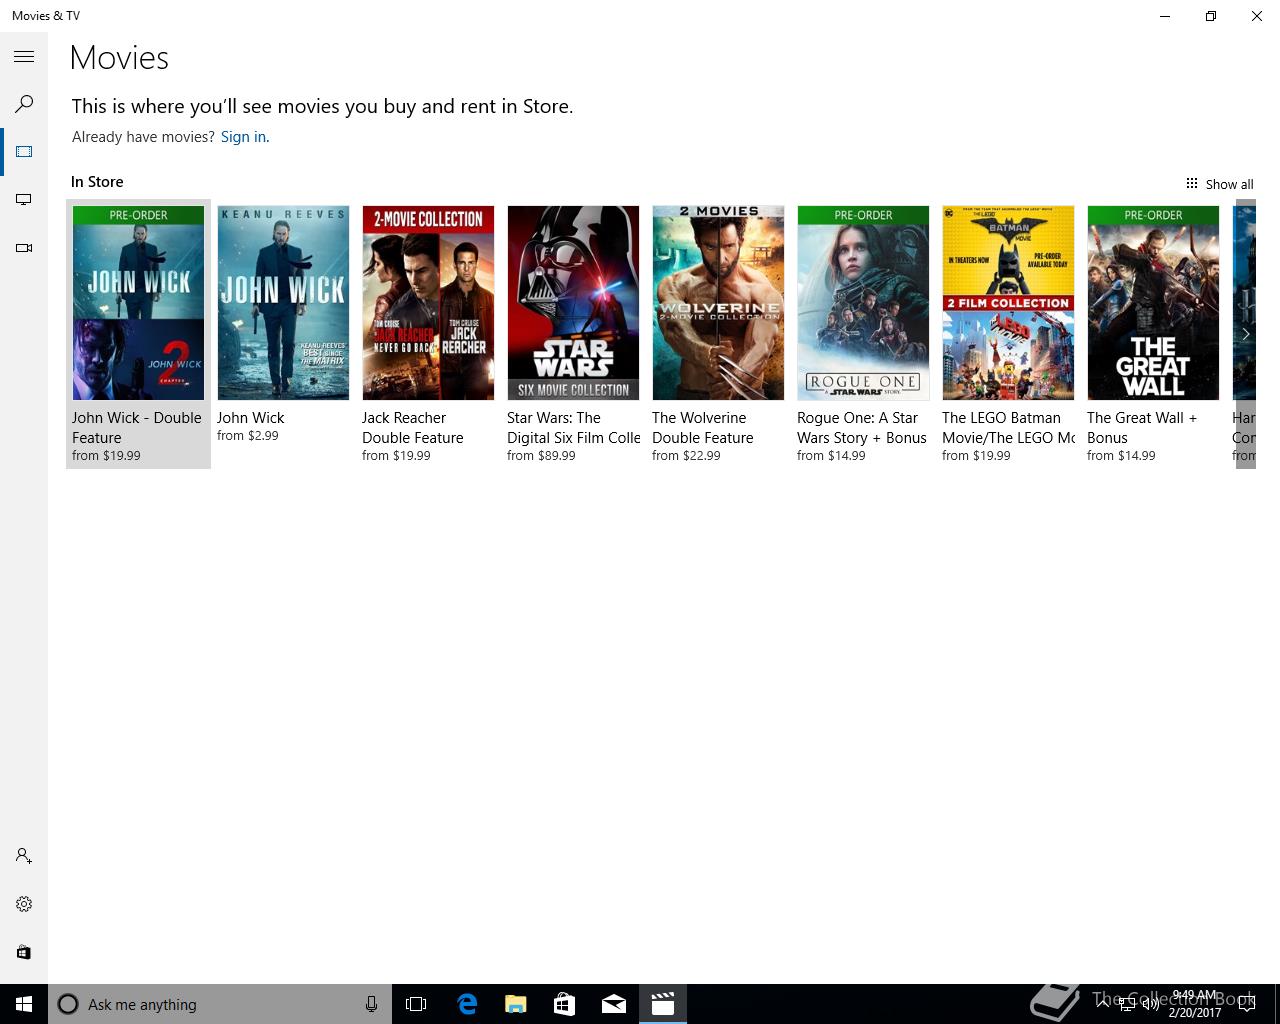Open the Store shopping bag icon in sidebar

click(24, 952)
